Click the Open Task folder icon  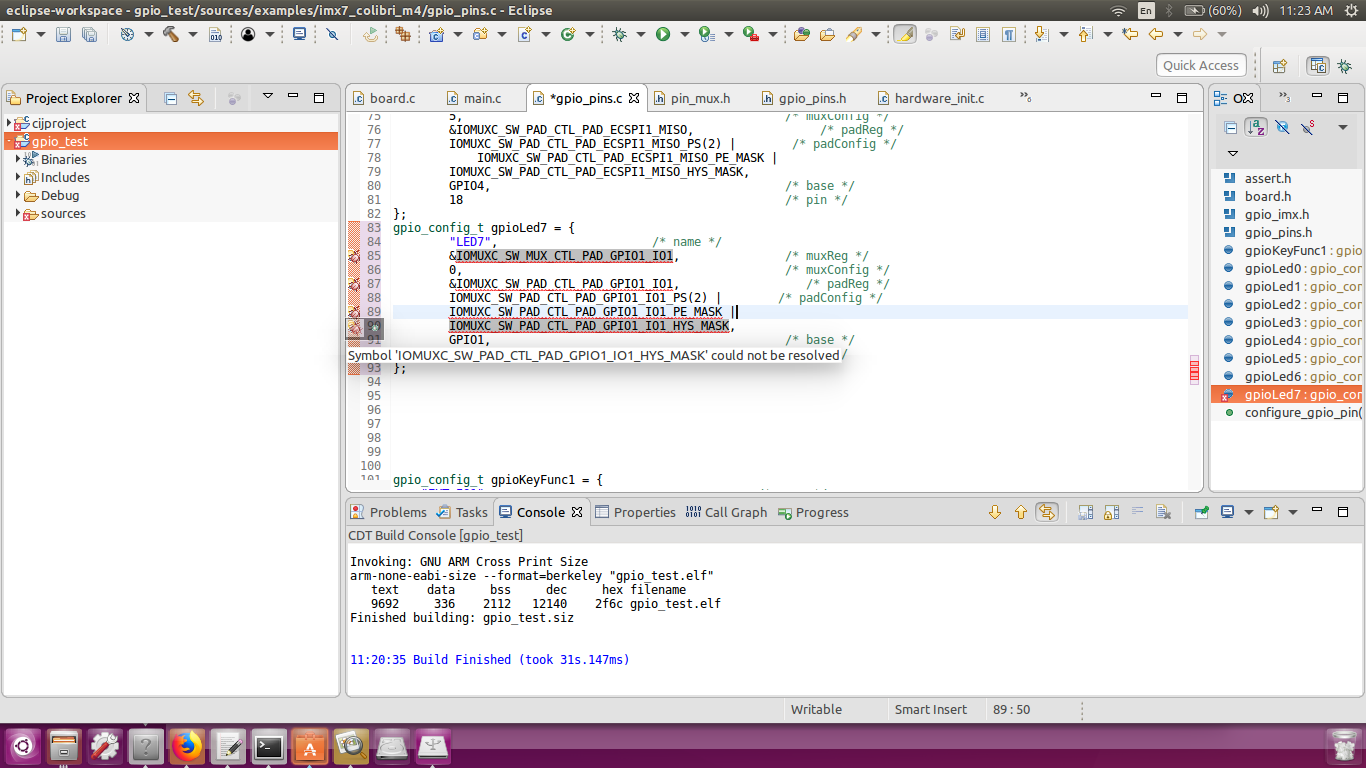coord(827,34)
